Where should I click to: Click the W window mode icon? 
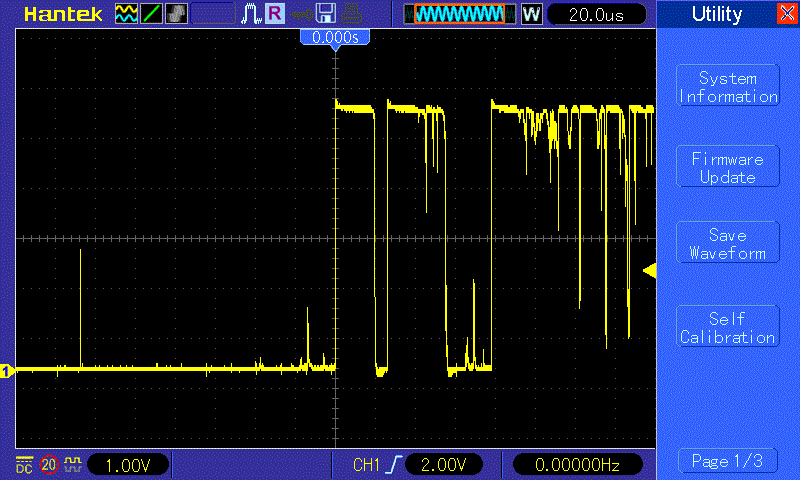tap(531, 14)
